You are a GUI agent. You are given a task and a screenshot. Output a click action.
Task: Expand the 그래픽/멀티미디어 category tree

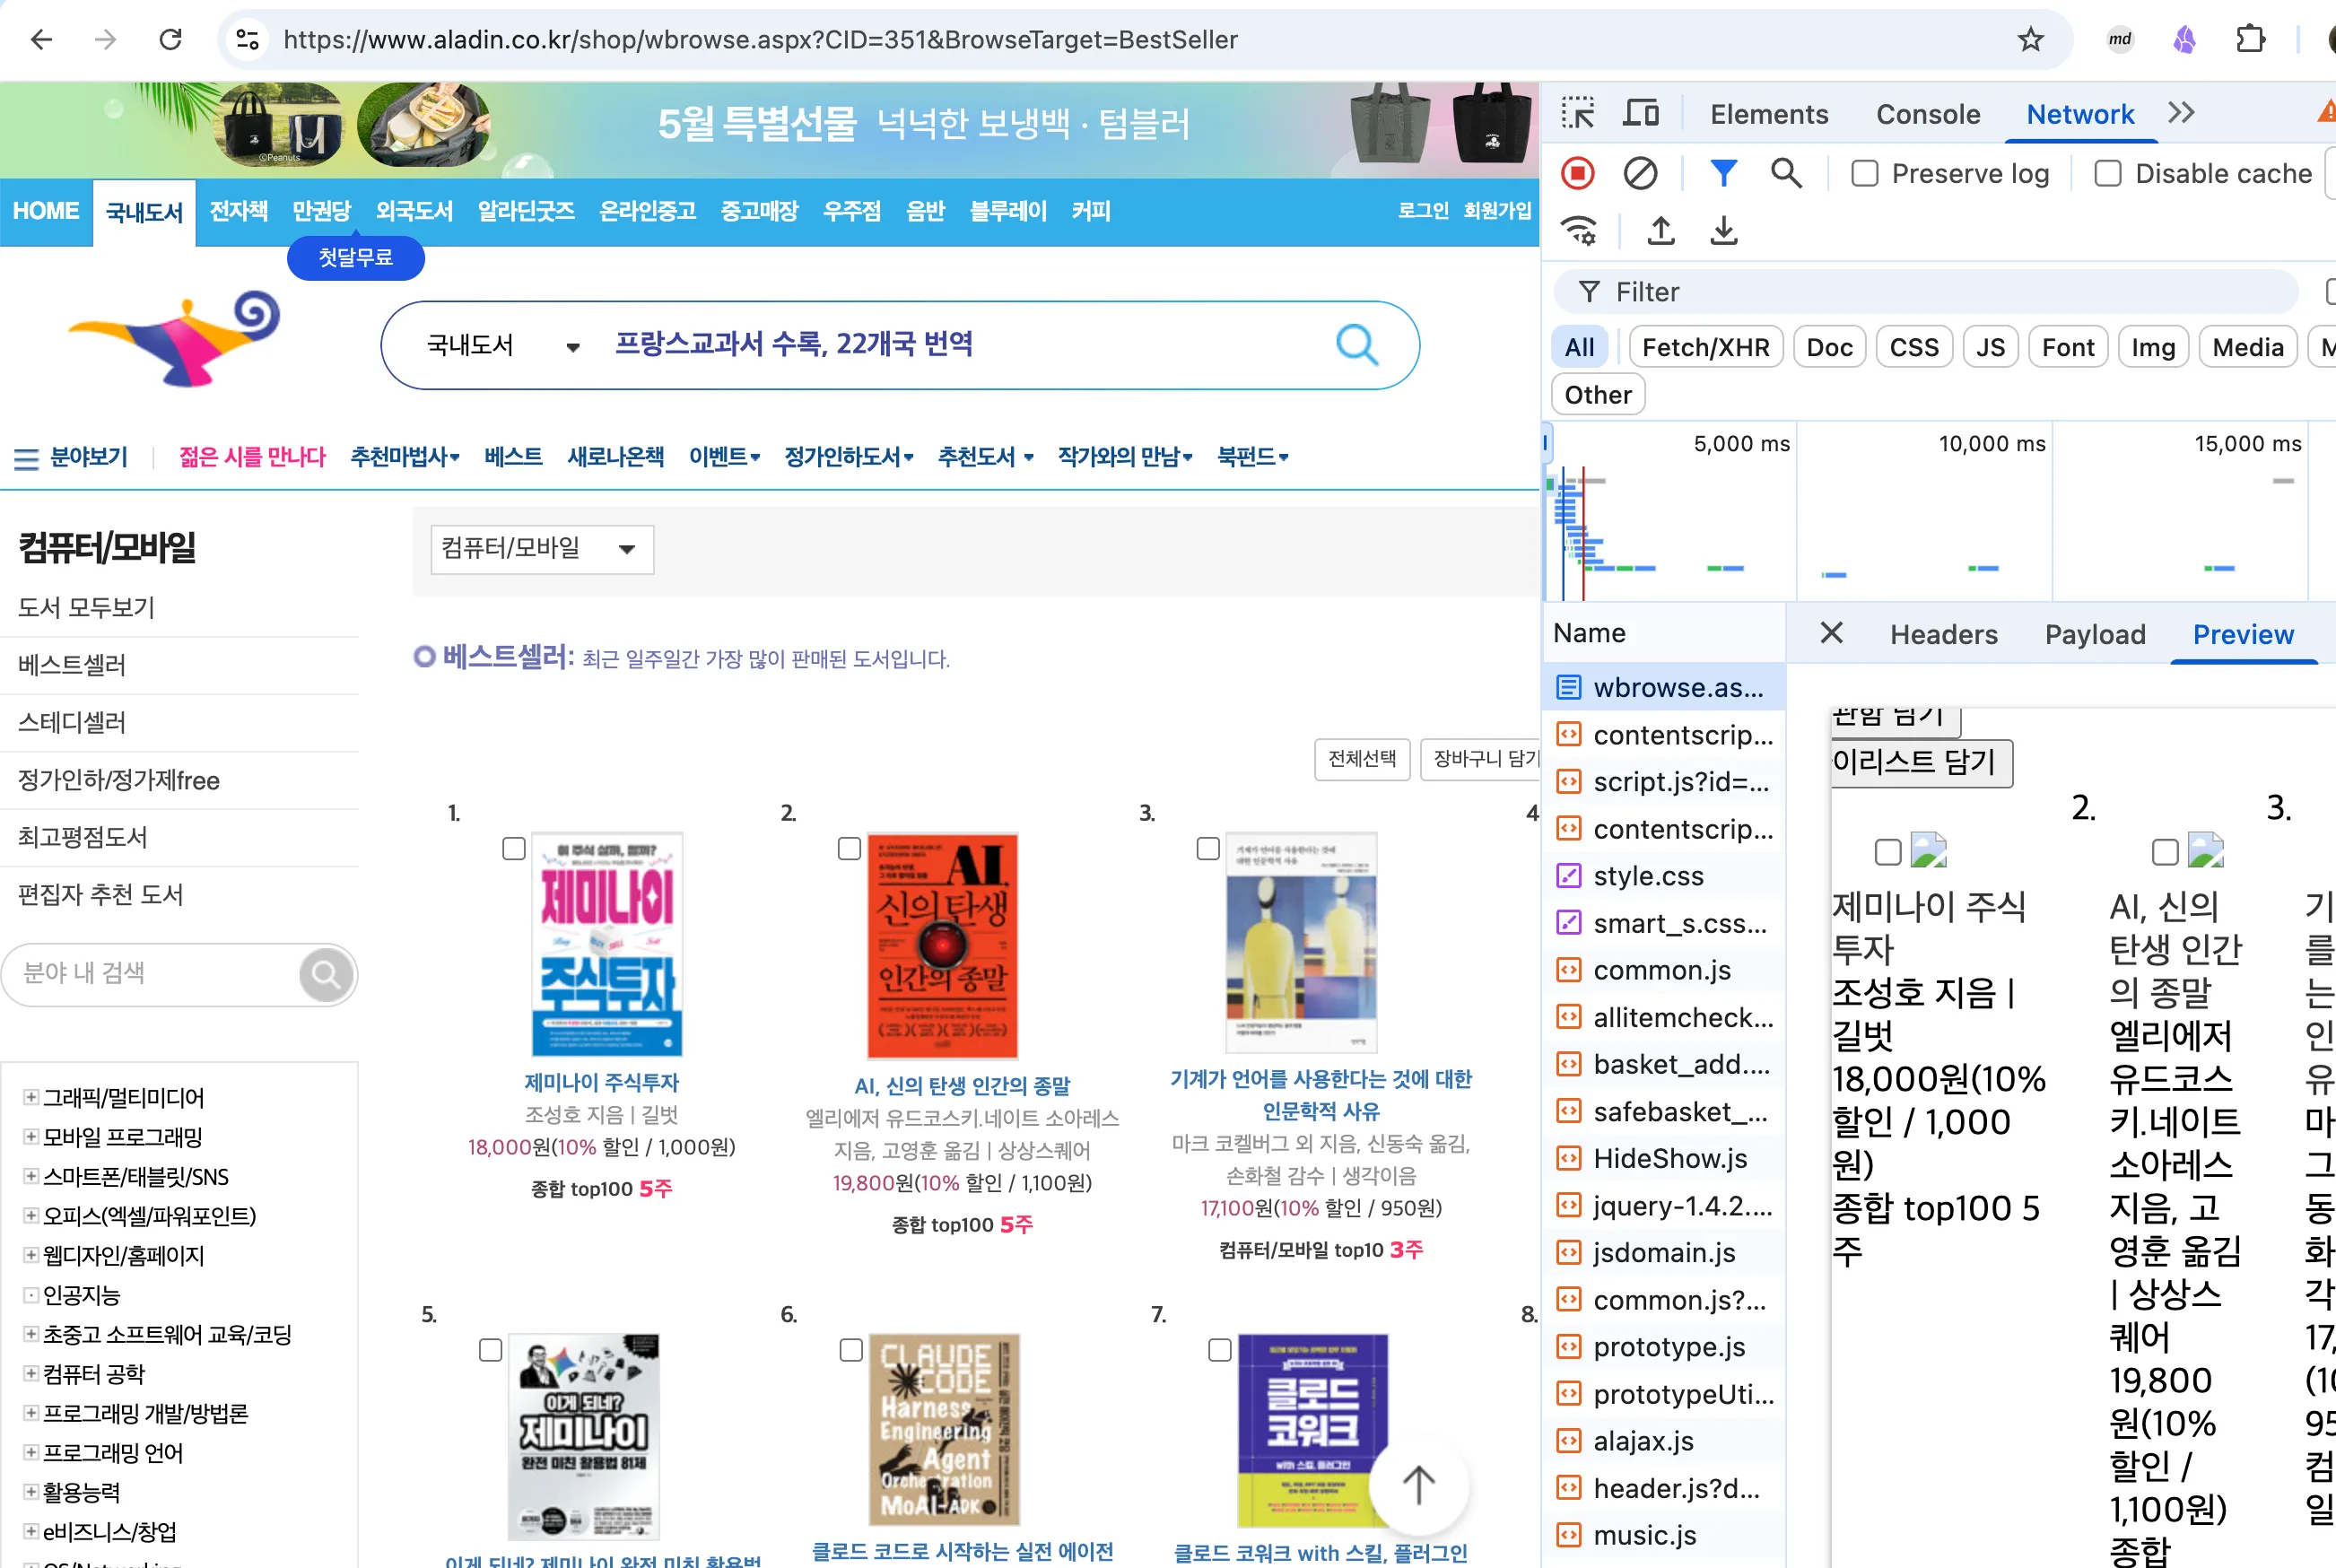click(x=31, y=1097)
